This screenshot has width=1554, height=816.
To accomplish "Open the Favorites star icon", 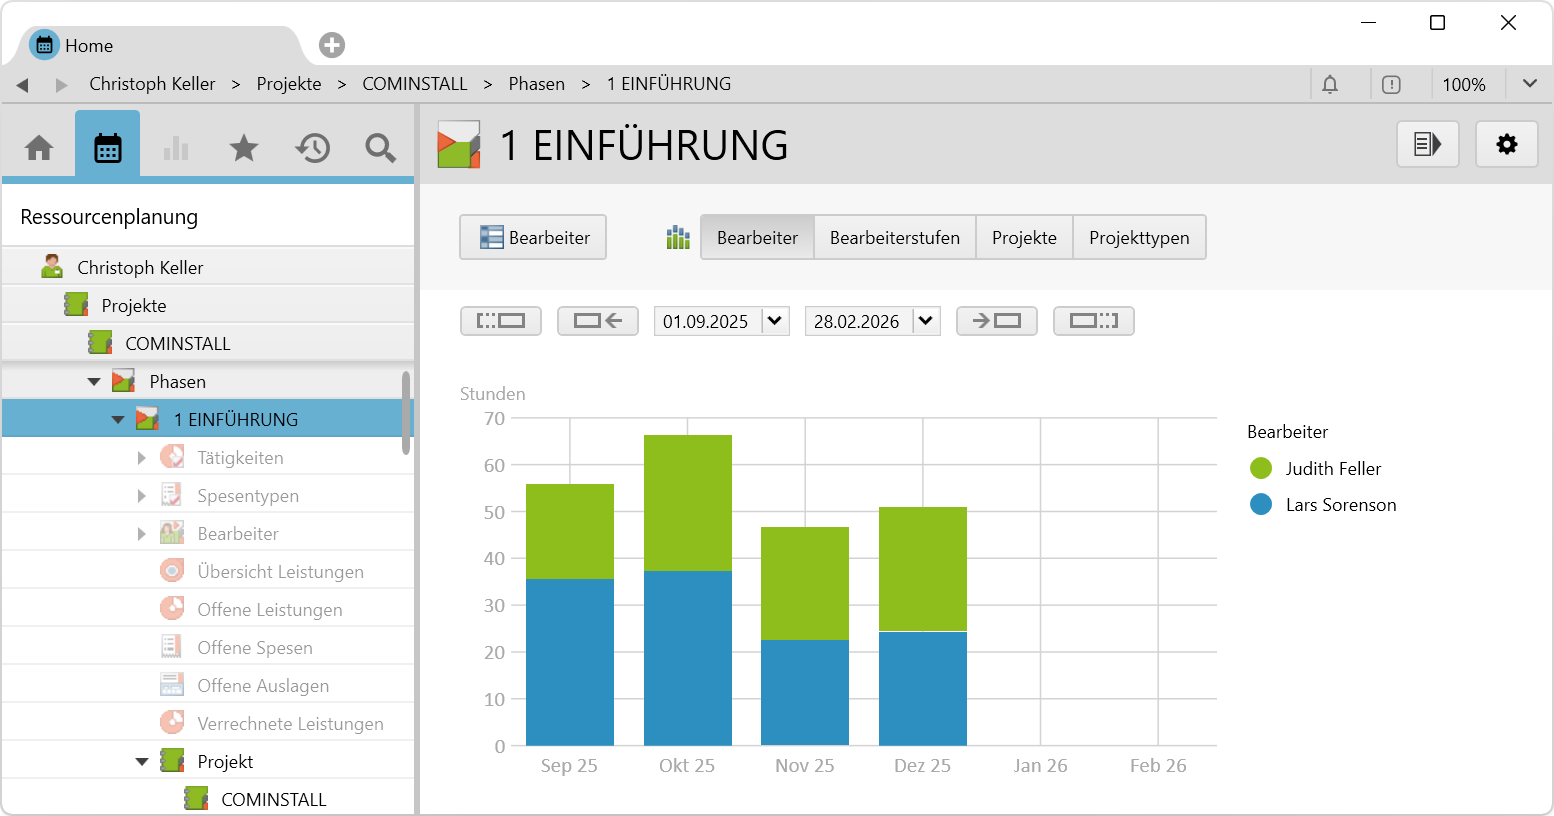I will click(x=244, y=148).
